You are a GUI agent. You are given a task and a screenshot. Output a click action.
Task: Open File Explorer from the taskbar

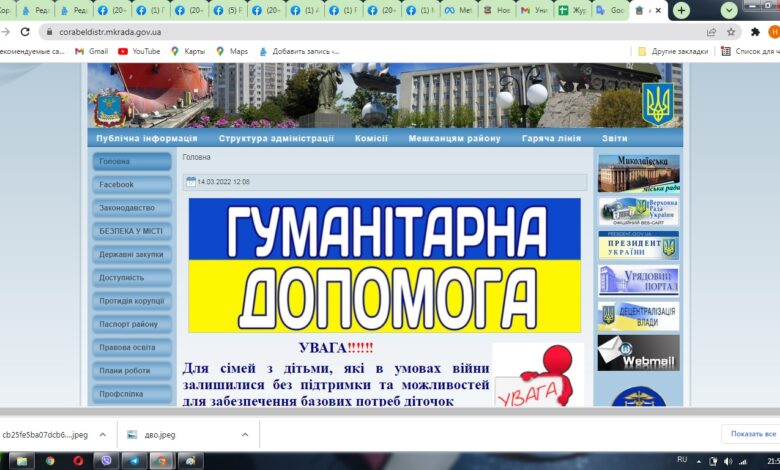pyautogui.click(x=21, y=461)
